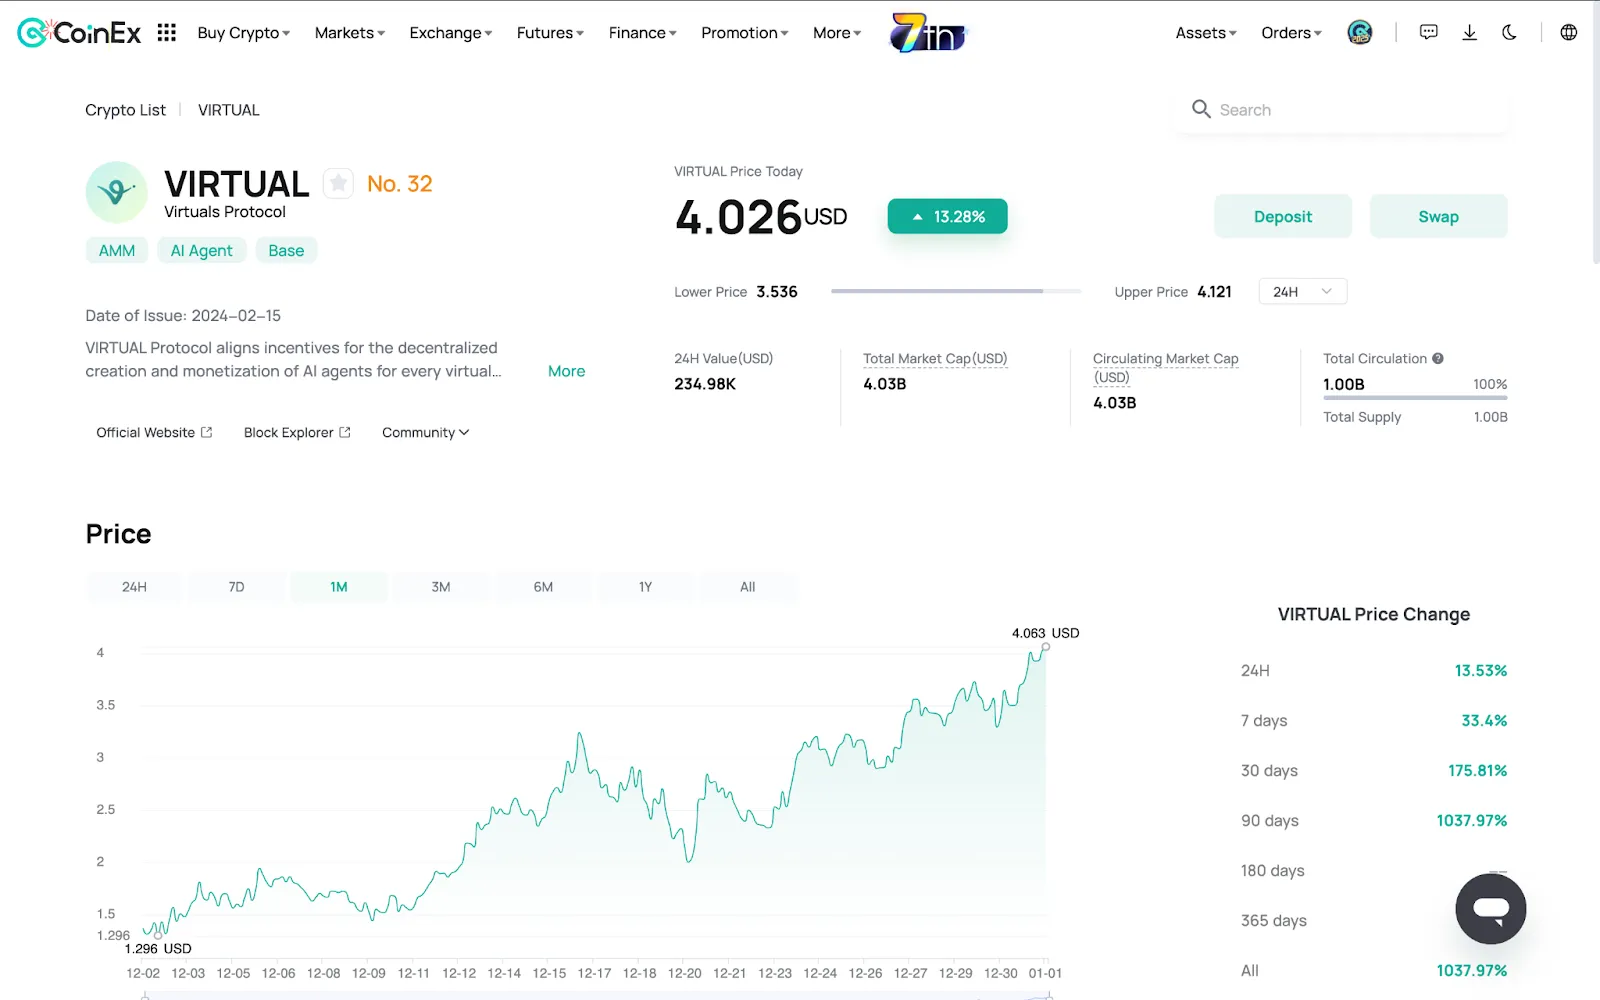This screenshot has width=1600, height=1000.
Task: Select the 1Y chart tab
Action: click(645, 587)
